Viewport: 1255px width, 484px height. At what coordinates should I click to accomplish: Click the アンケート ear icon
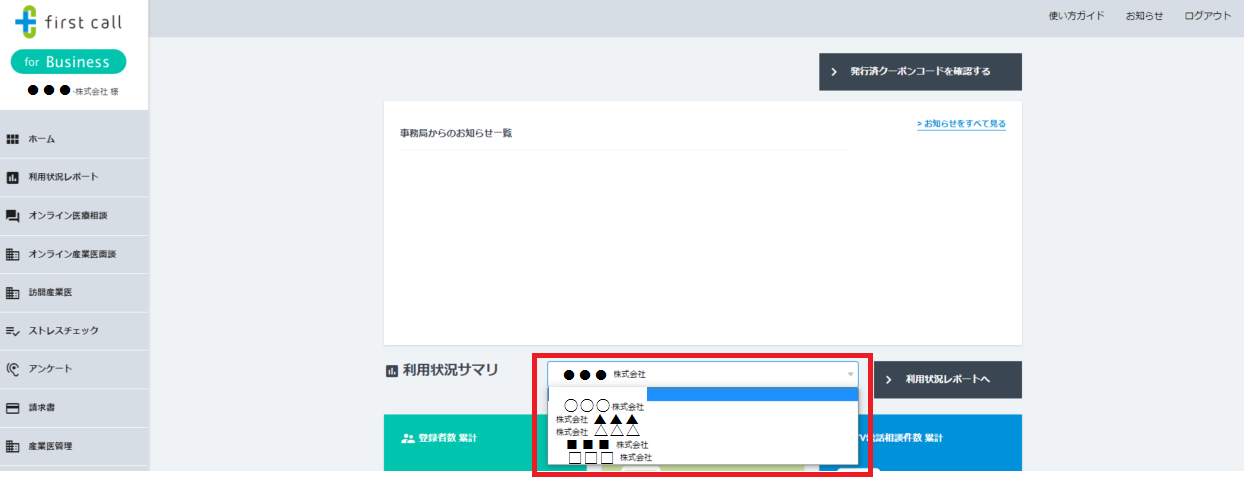pyautogui.click(x=13, y=369)
